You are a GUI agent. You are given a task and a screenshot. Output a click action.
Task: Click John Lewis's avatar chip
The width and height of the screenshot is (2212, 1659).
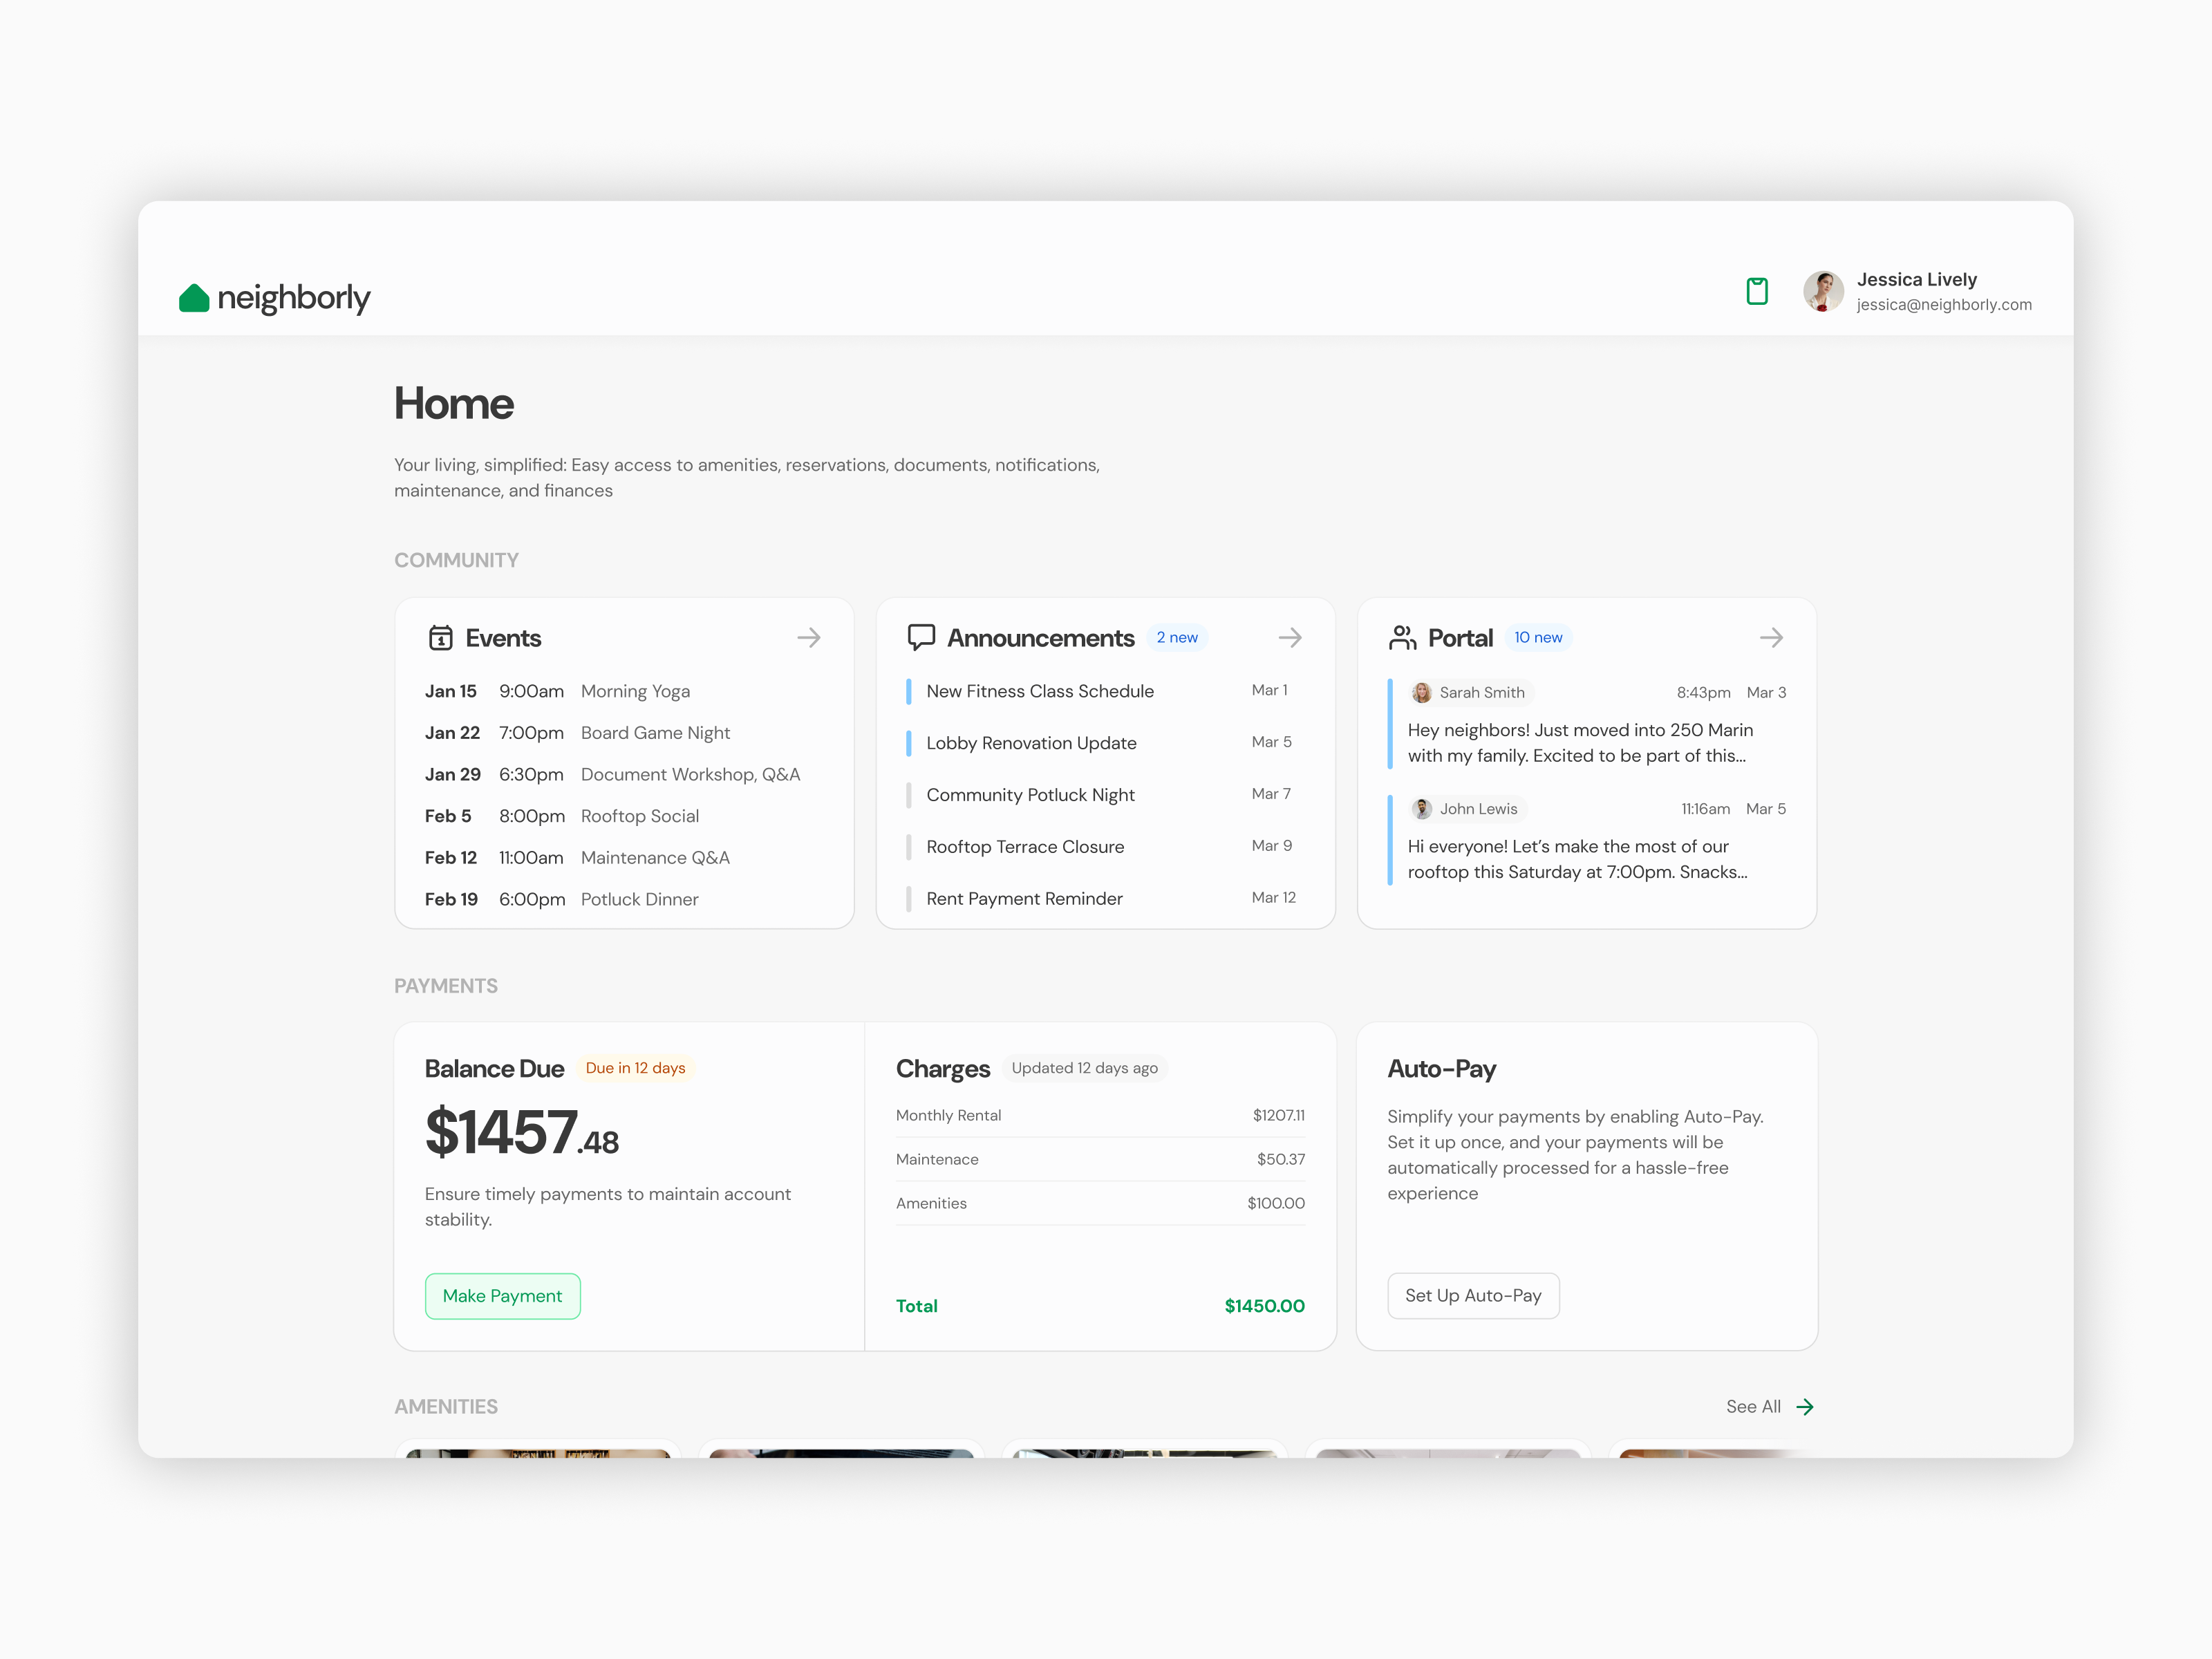pos(1466,809)
